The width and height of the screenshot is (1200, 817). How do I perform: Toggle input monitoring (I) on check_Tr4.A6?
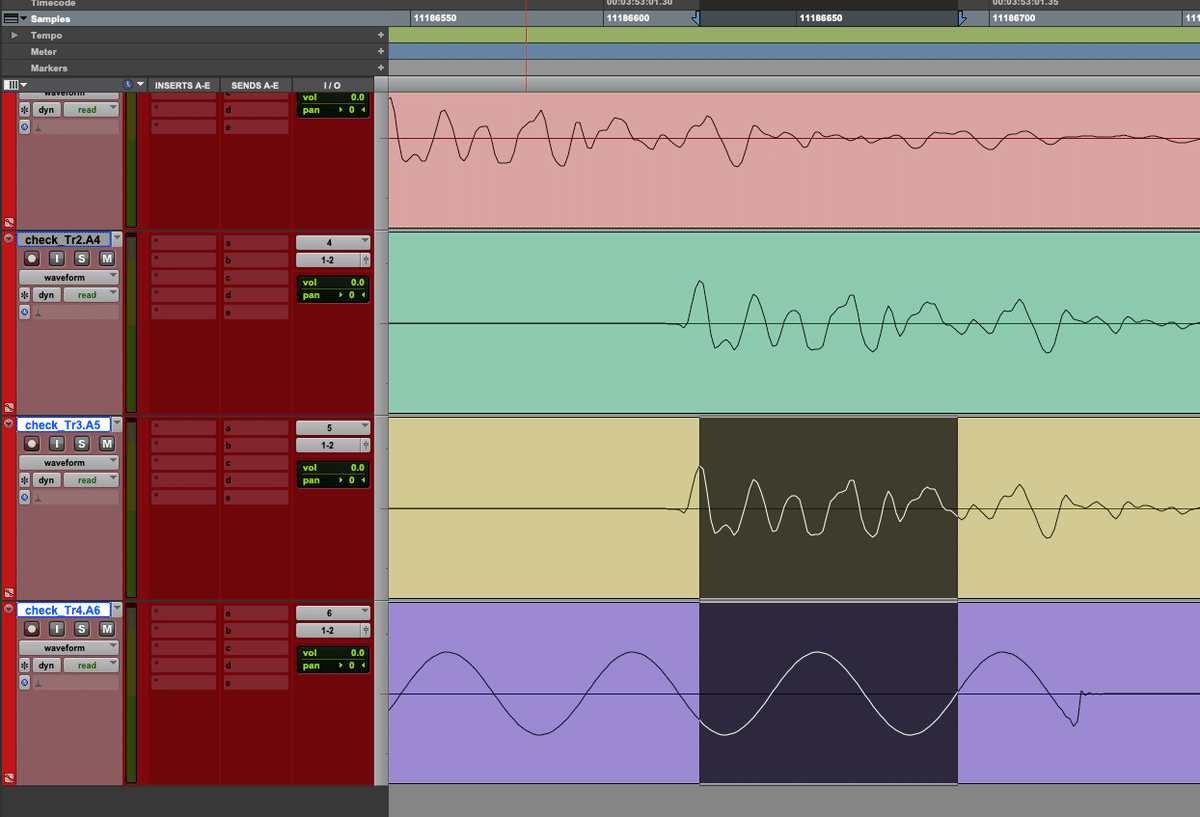click(56, 628)
